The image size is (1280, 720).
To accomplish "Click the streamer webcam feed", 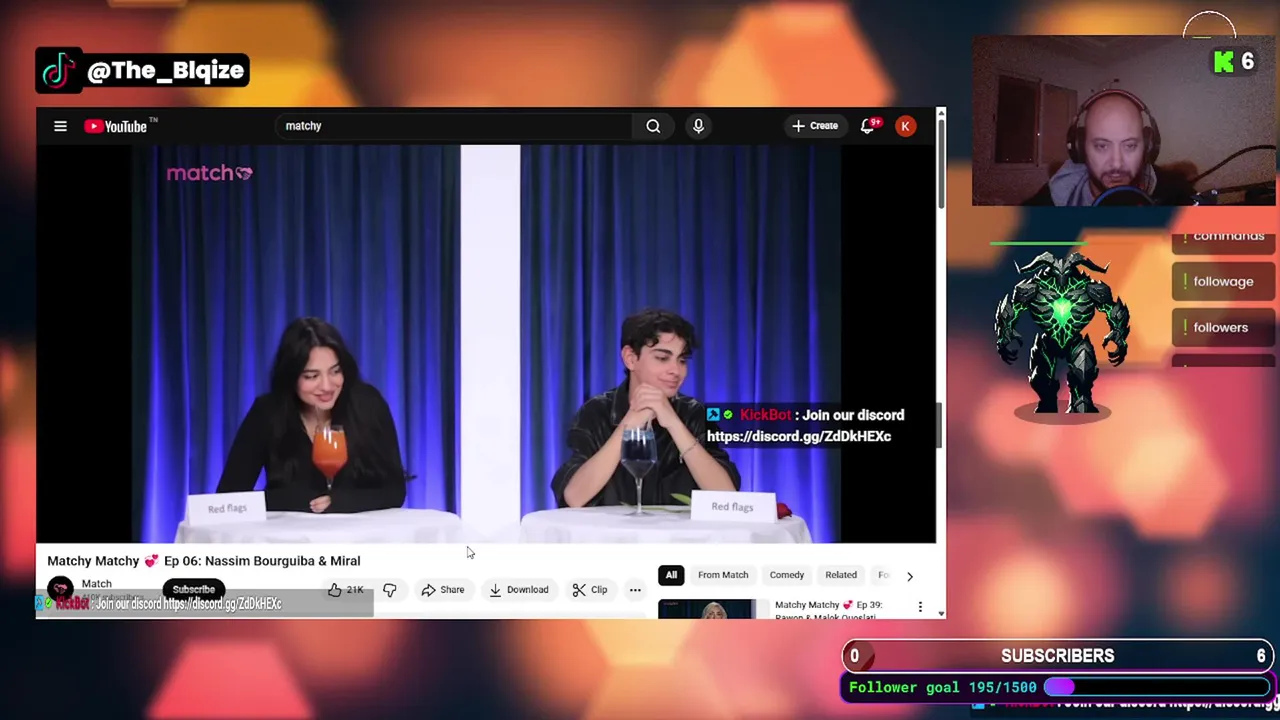I will point(1124,122).
